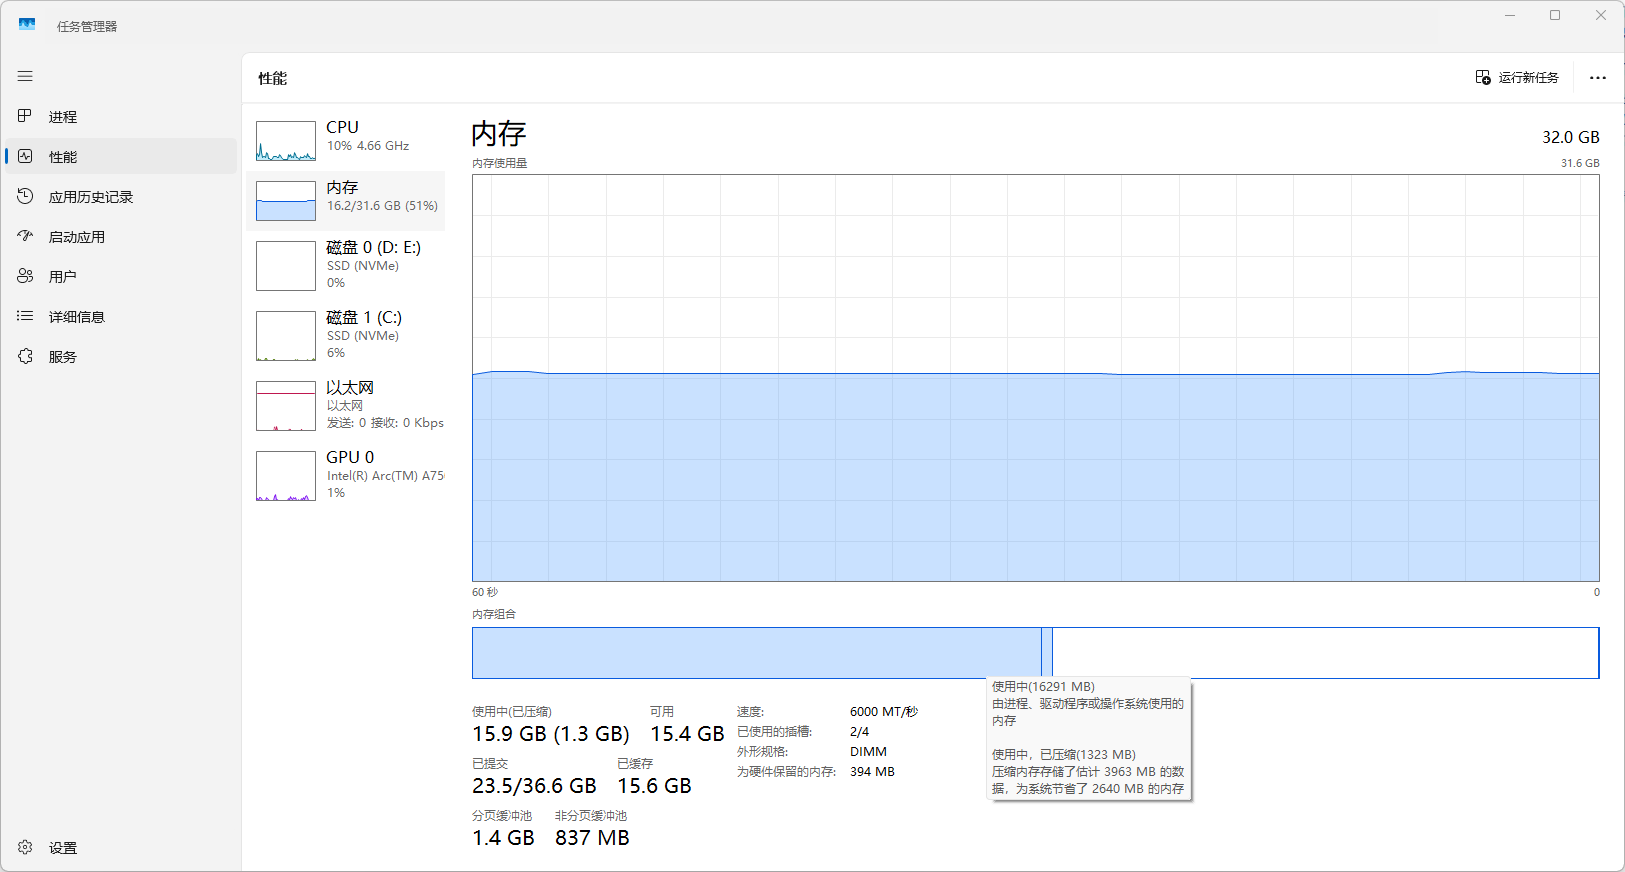
Task: Open 设置 settings gear icon
Action: point(25,847)
